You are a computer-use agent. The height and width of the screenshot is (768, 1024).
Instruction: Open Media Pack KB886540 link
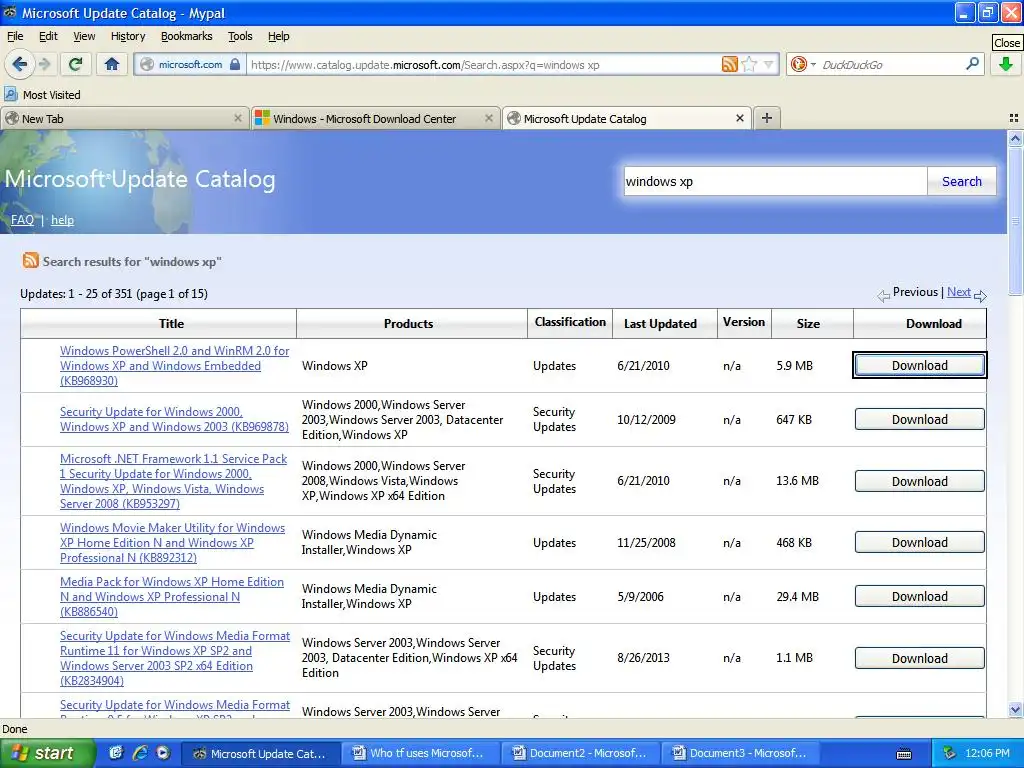pos(172,597)
